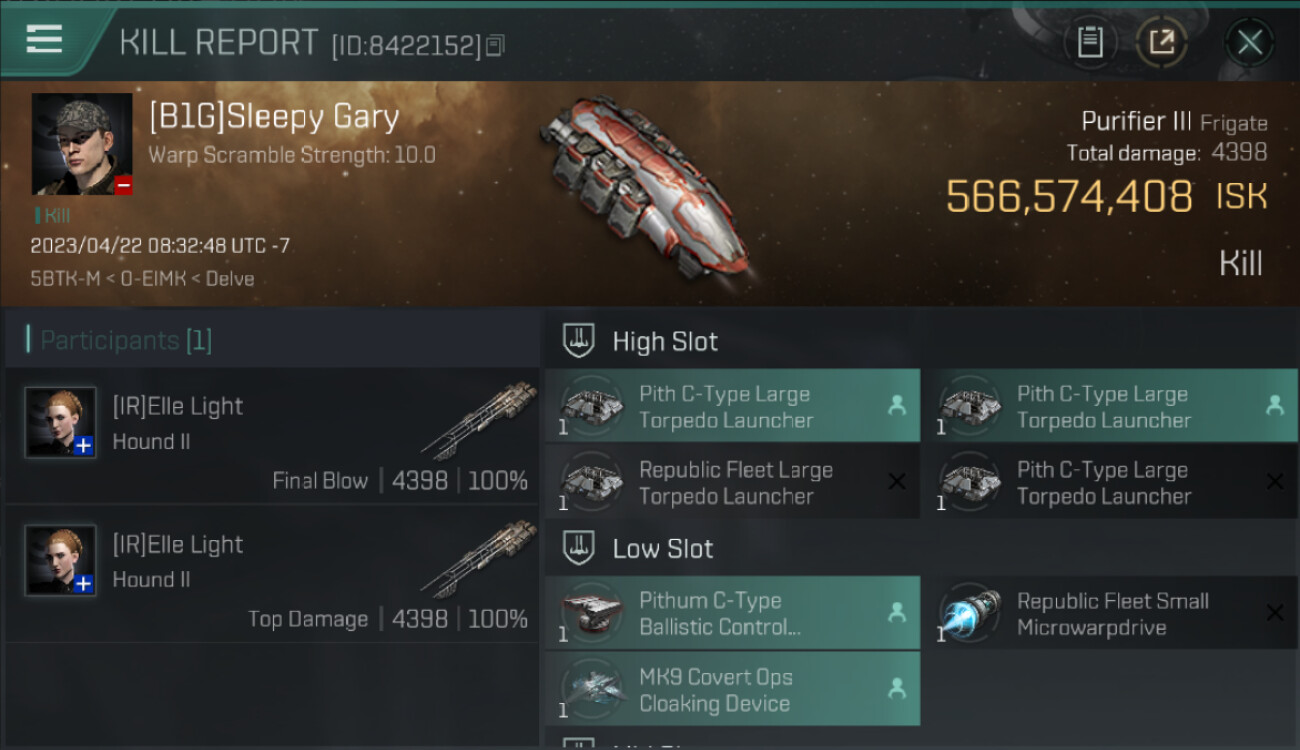Image resolution: width=1300 pixels, height=750 pixels.
Task: Select the Pithum C-Type Ballistic Control module
Action: [x=732, y=613]
